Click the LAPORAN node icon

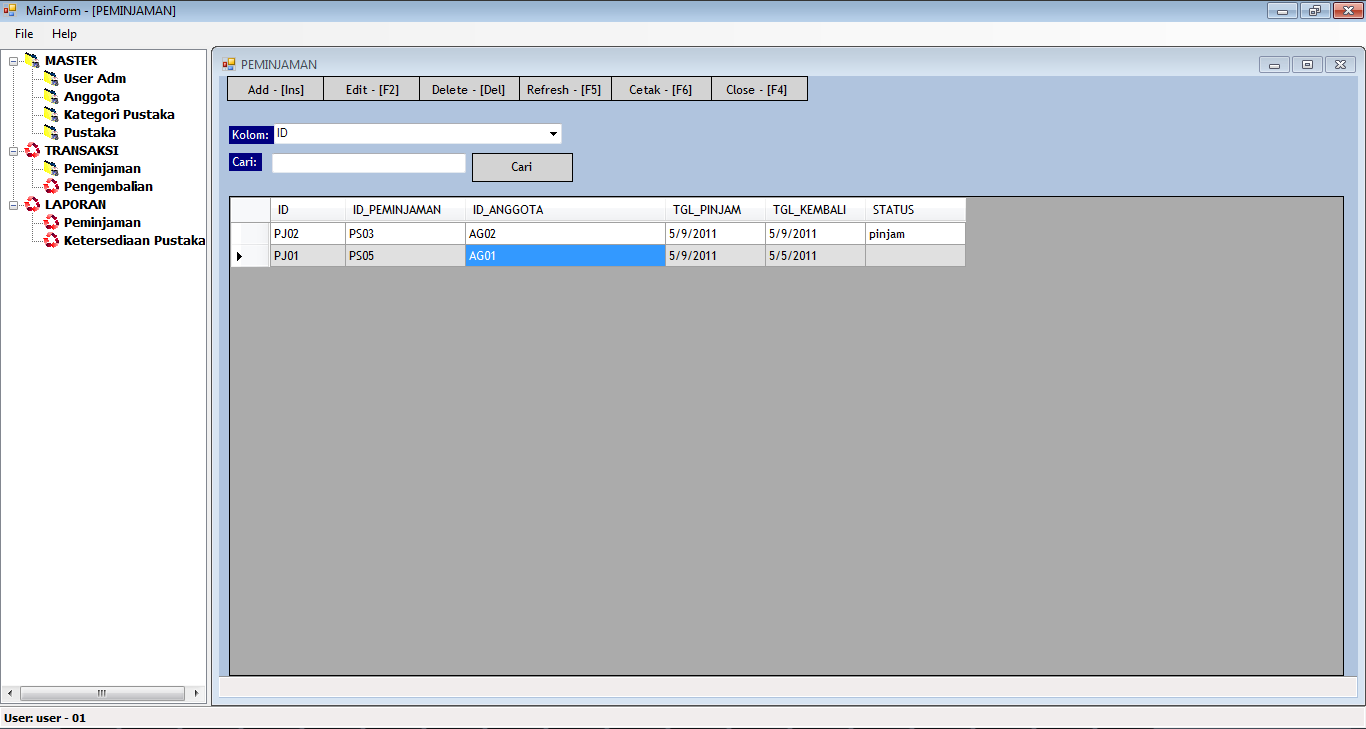click(x=32, y=205)
